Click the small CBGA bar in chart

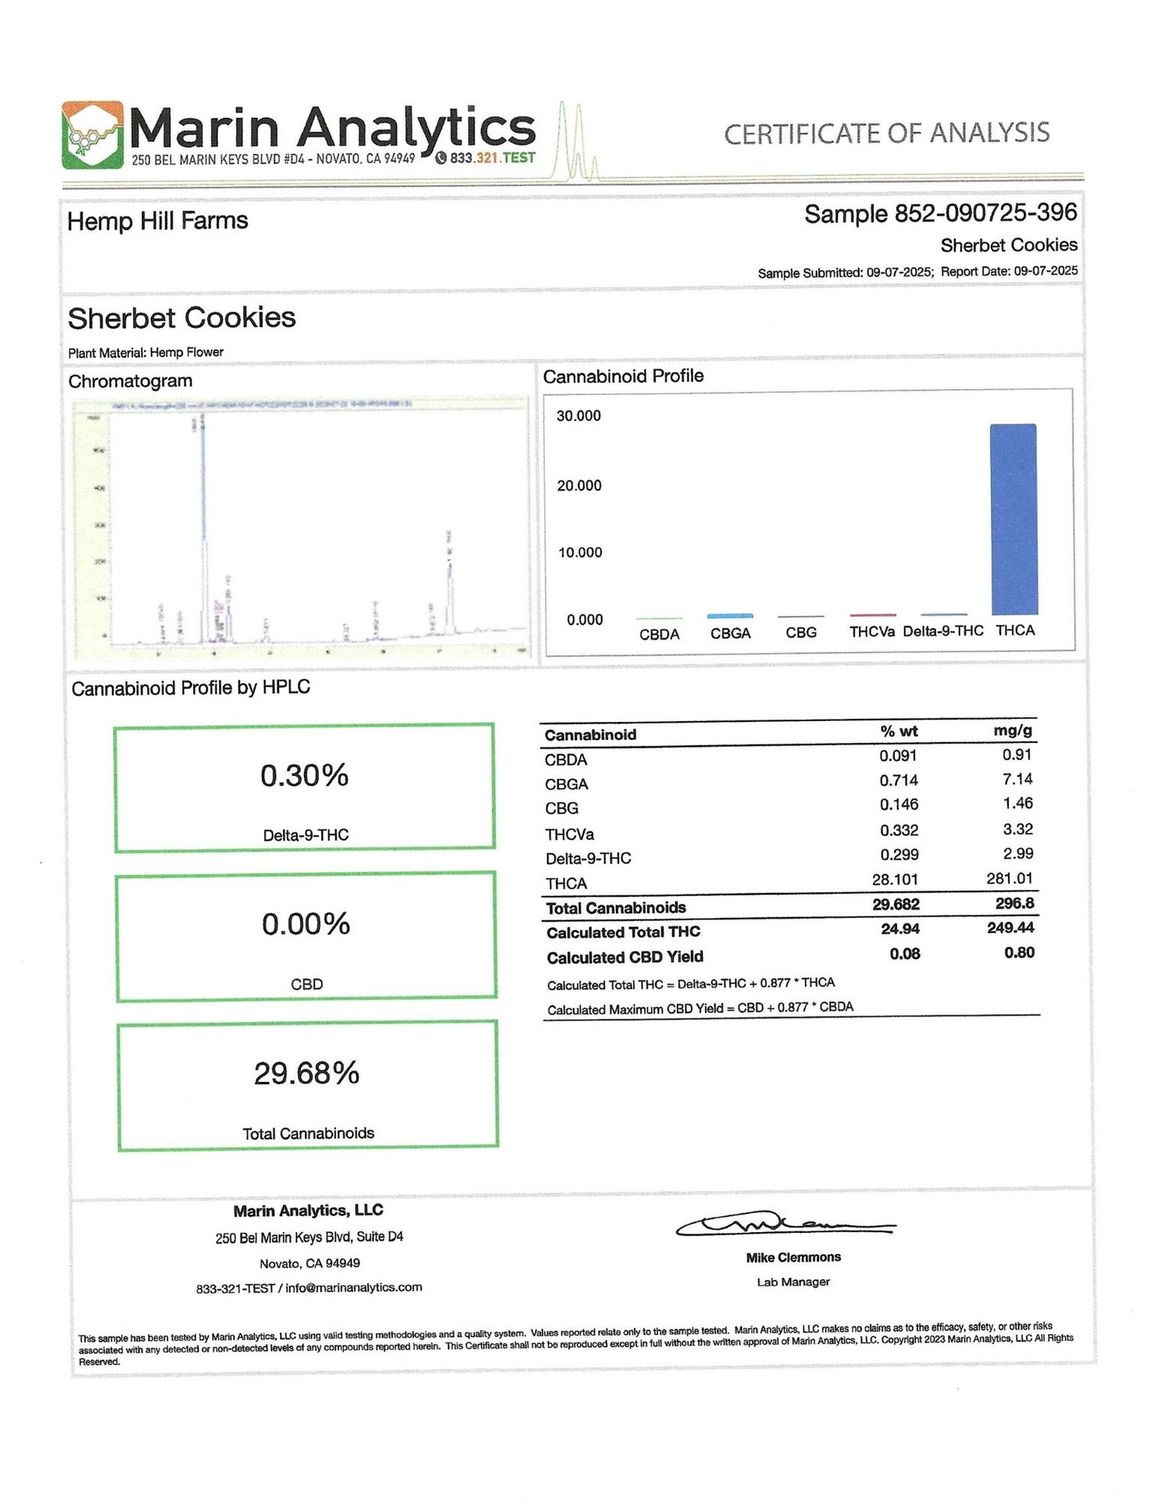click(x=730, y=616)
